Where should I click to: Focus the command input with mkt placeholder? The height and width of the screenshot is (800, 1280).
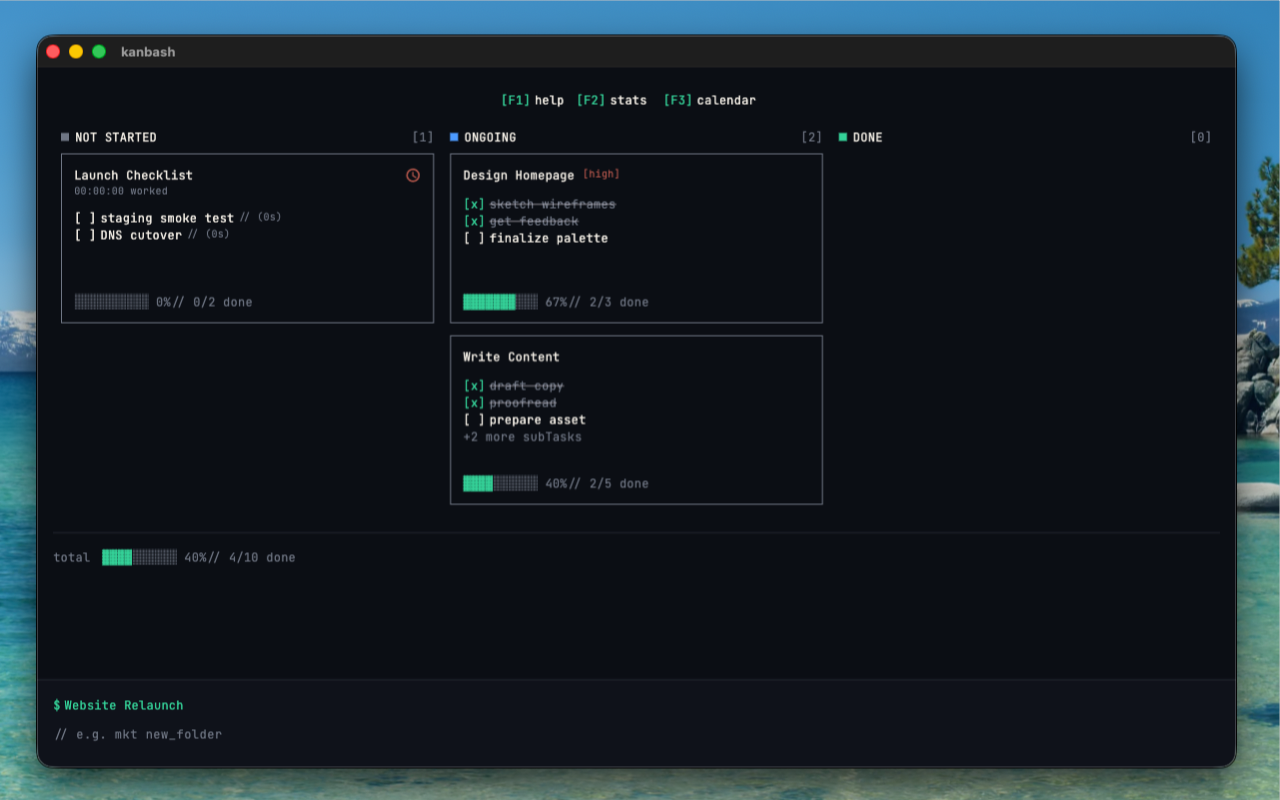point(636,734)
